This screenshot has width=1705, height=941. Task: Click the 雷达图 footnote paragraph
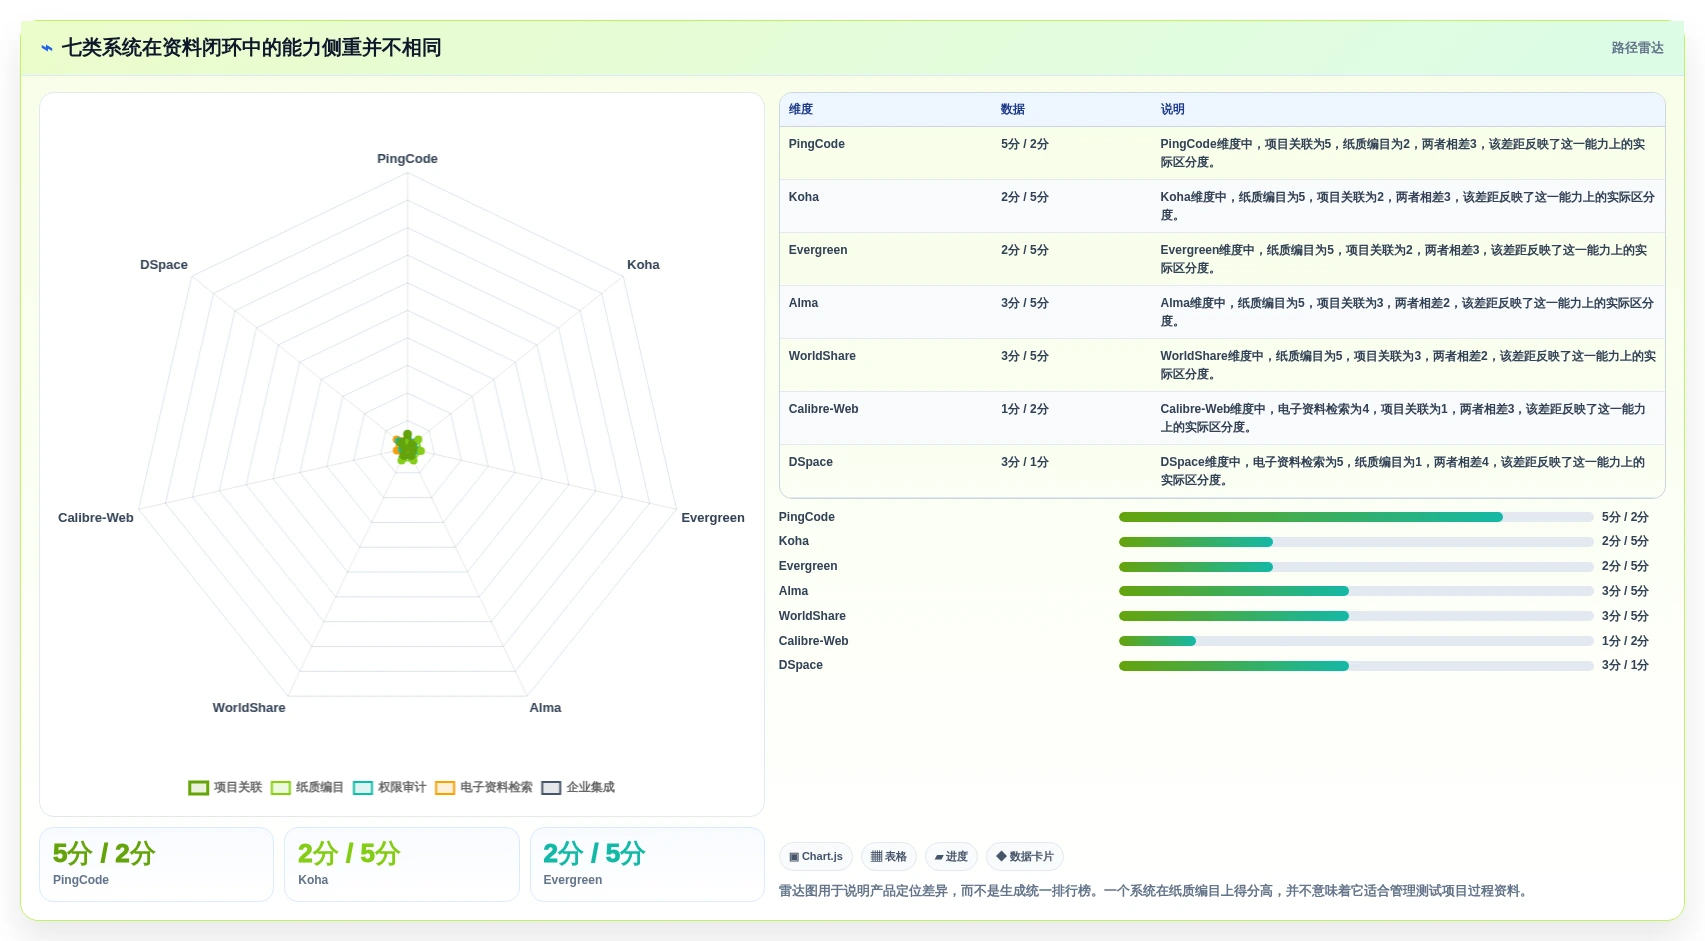pyautogui.click(x=1155, y=891)
